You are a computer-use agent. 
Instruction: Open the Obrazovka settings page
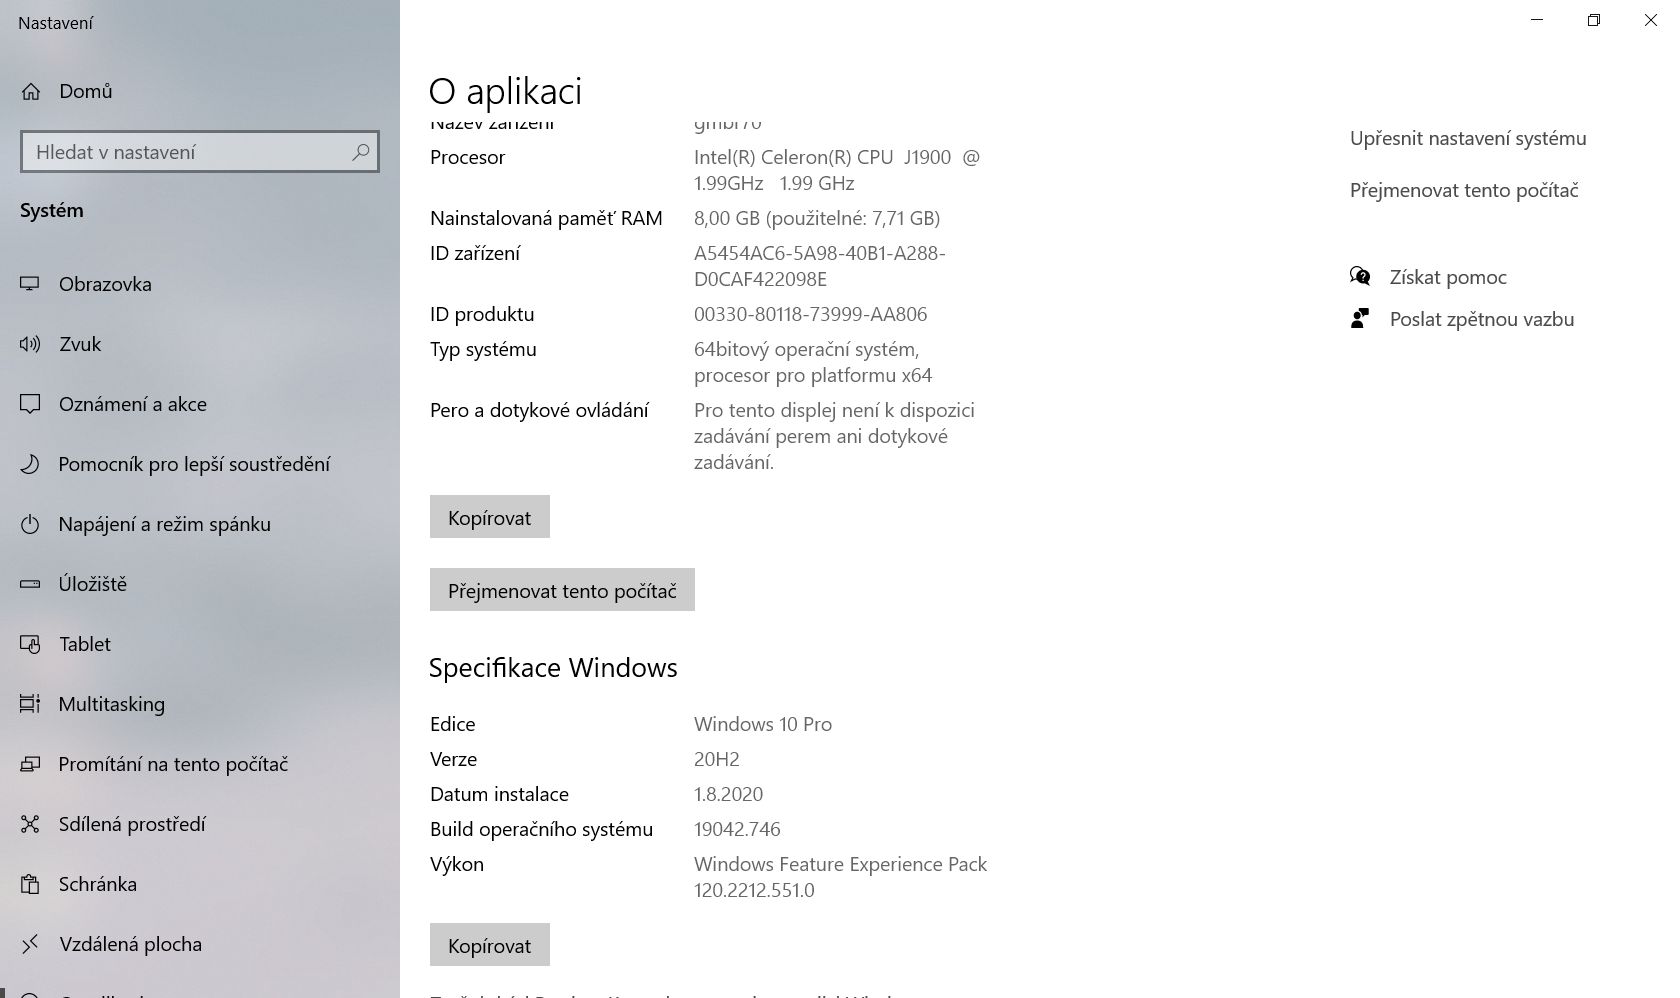[x=200, y=284]
